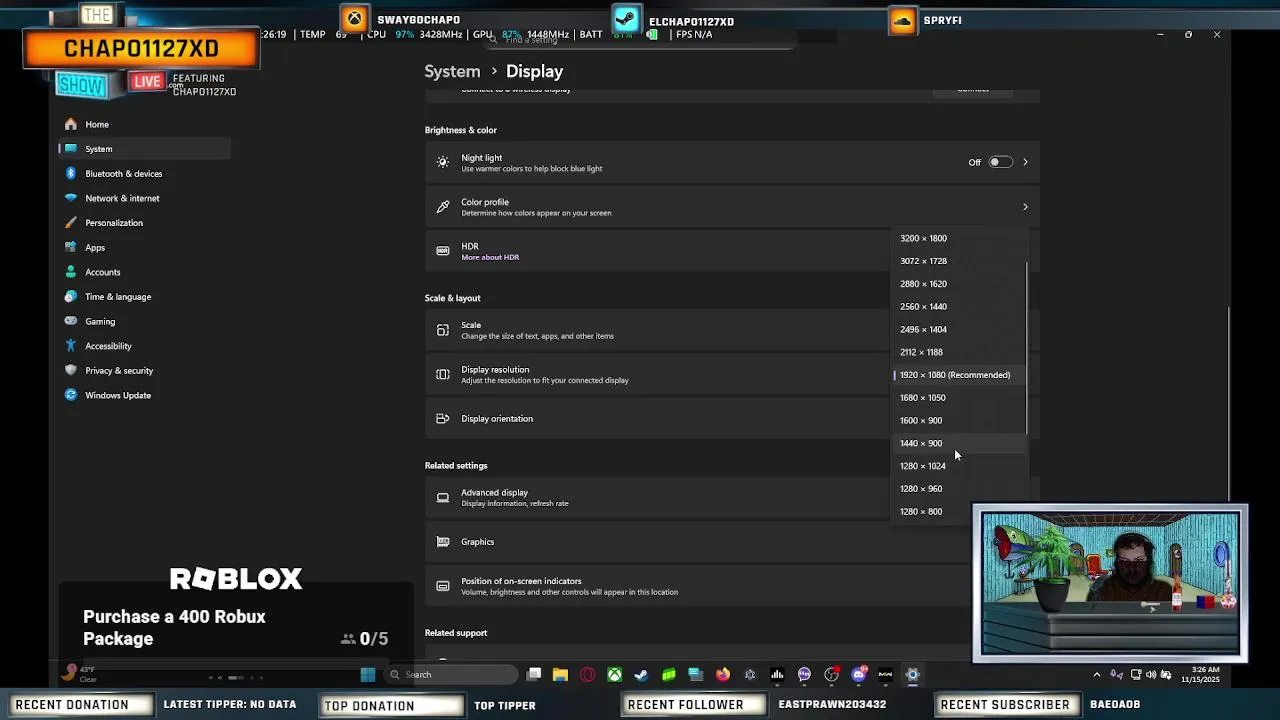Open Color profile settings via its chevron
1280x720 pixels.
click(x=1025, y=207)
